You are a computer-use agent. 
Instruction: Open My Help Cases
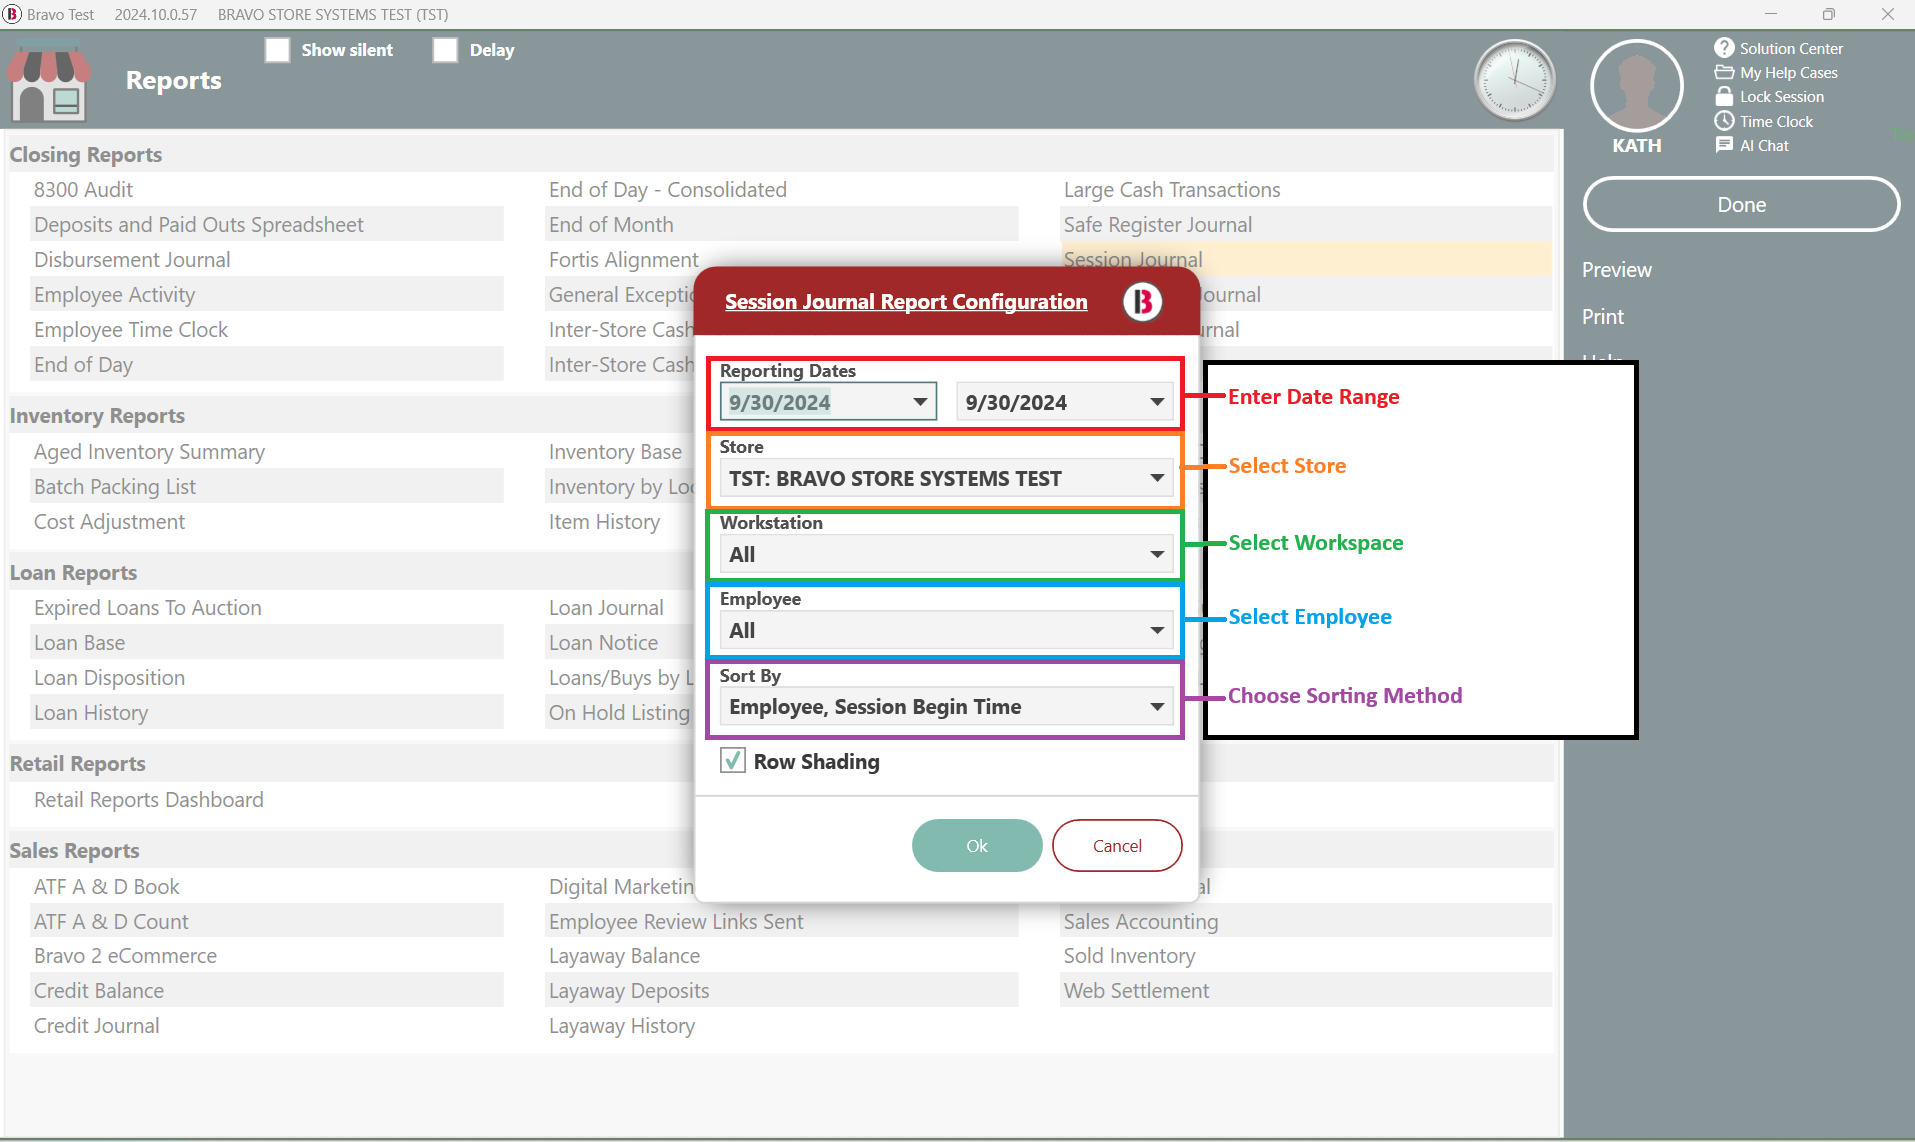click(x=1776, y=72)
